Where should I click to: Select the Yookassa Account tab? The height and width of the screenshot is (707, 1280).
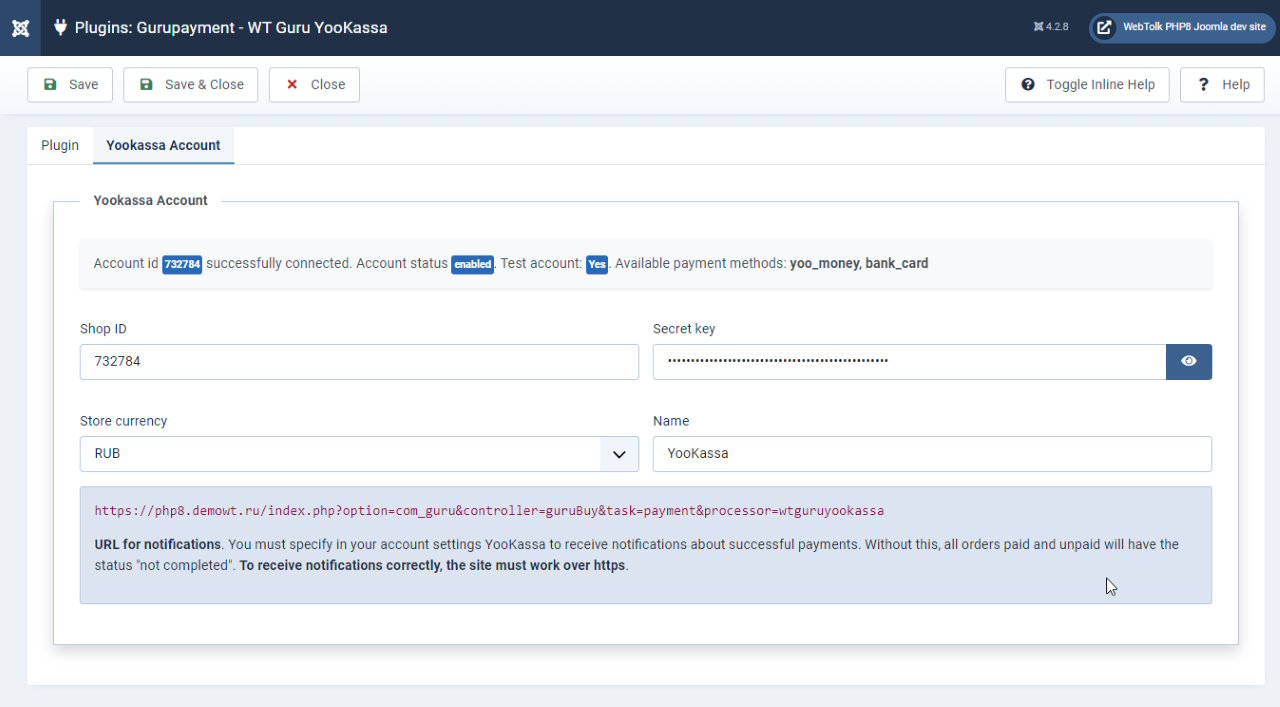(x=163, y=146)
